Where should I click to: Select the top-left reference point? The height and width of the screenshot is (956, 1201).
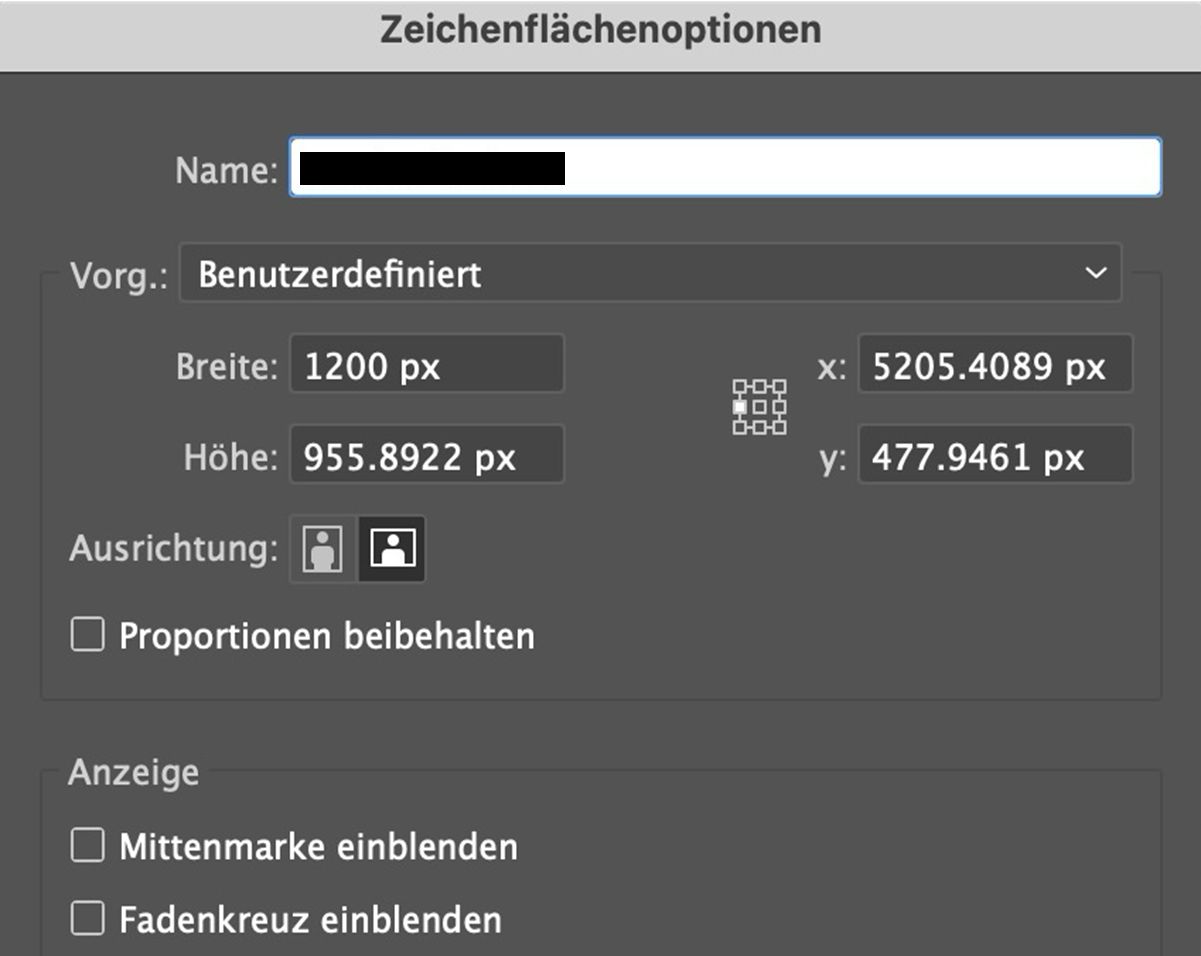pyautogui.click(x=740, y=386)
